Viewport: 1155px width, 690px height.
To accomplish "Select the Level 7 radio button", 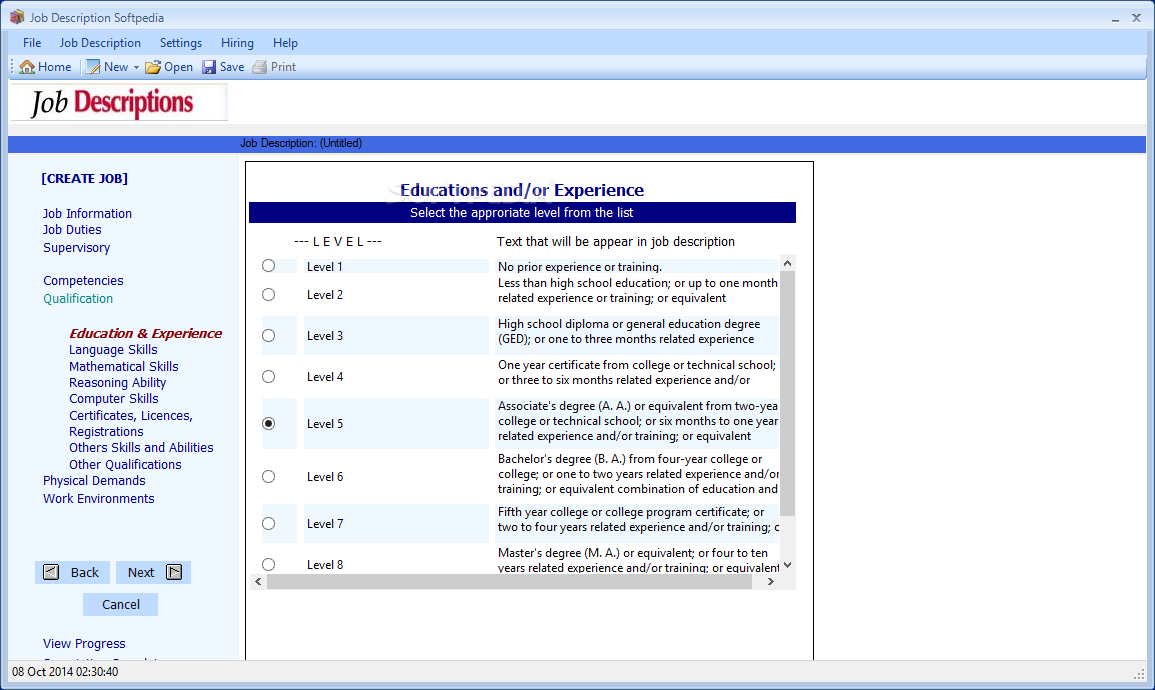I will pos(269,524).
